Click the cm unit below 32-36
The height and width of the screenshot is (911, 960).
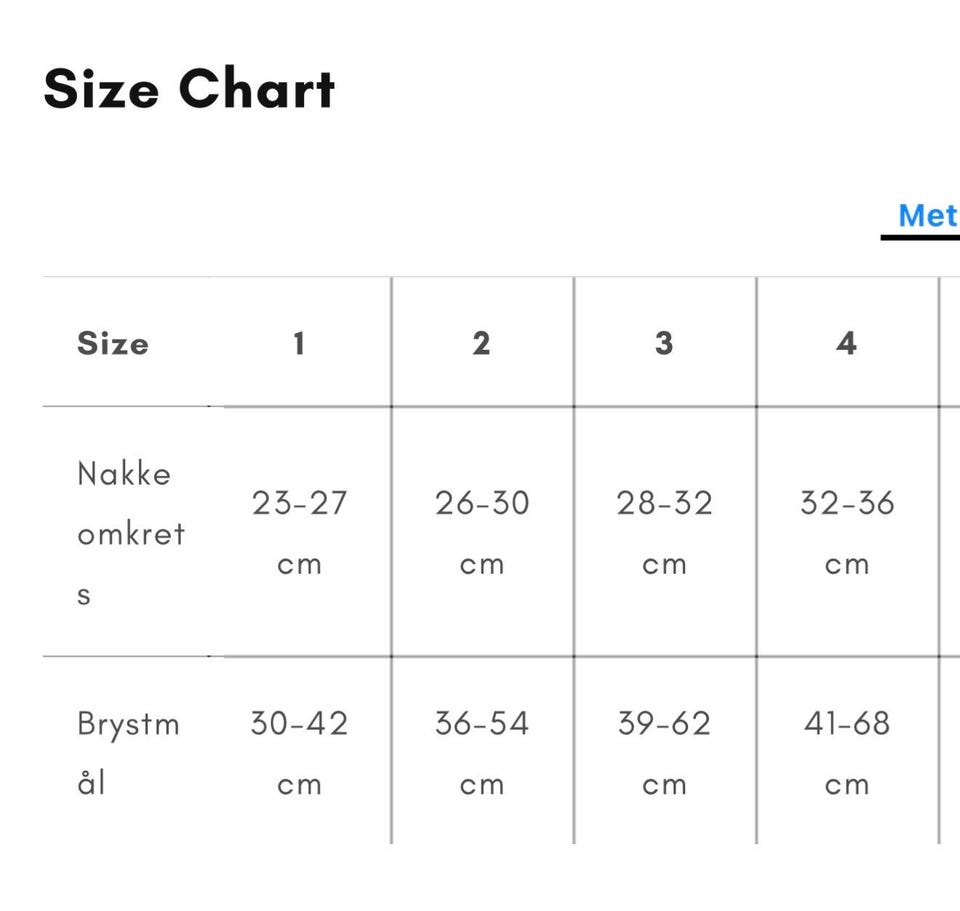(847, 565)
